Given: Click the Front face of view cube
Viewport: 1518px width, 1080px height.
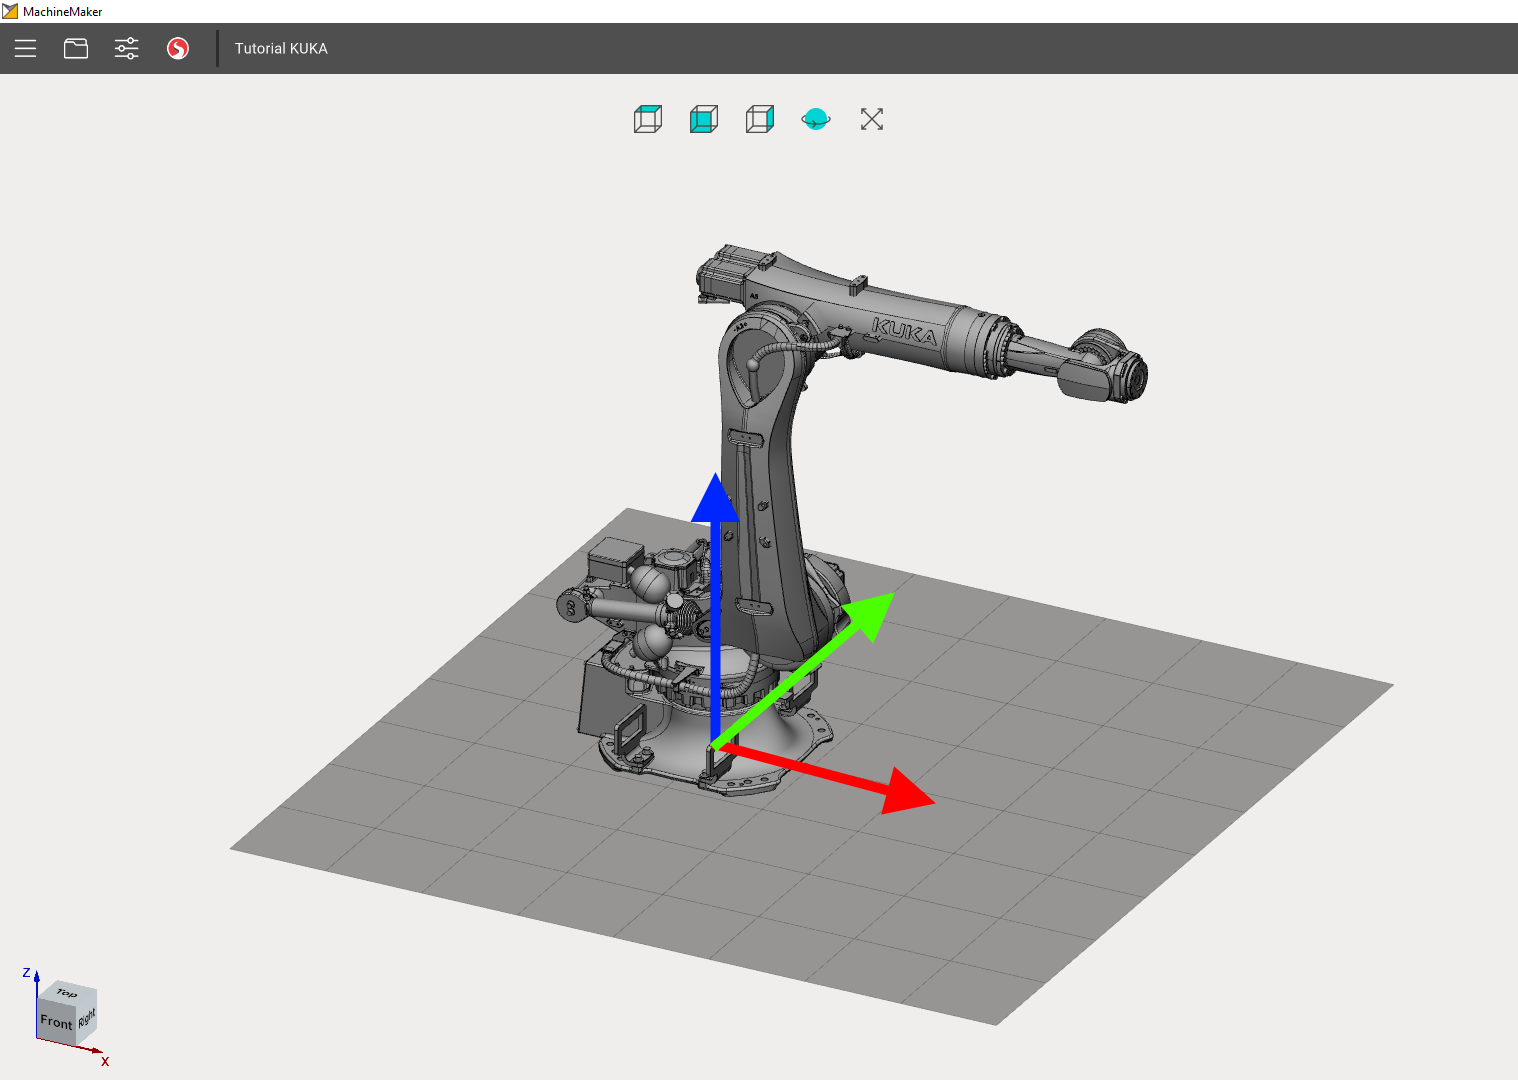Looking at the screenshot, I should pyautogui.click(x=56, y=1022).
